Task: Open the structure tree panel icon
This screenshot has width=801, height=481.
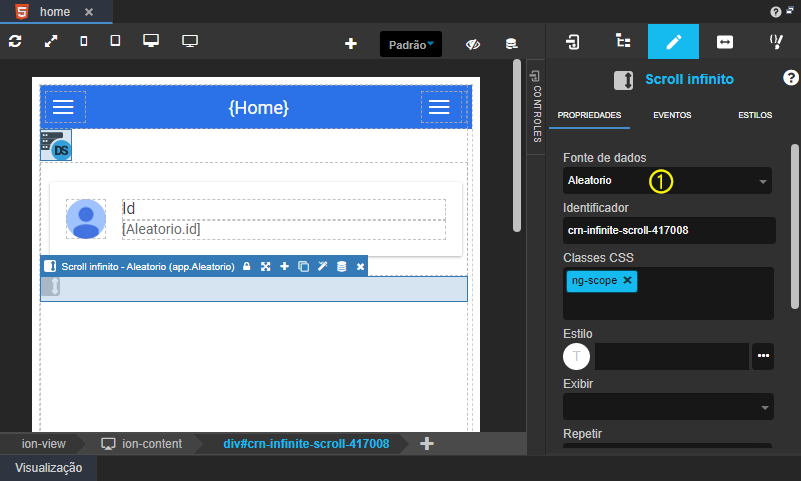Action: pyautogui.click(x=623, y=41)
